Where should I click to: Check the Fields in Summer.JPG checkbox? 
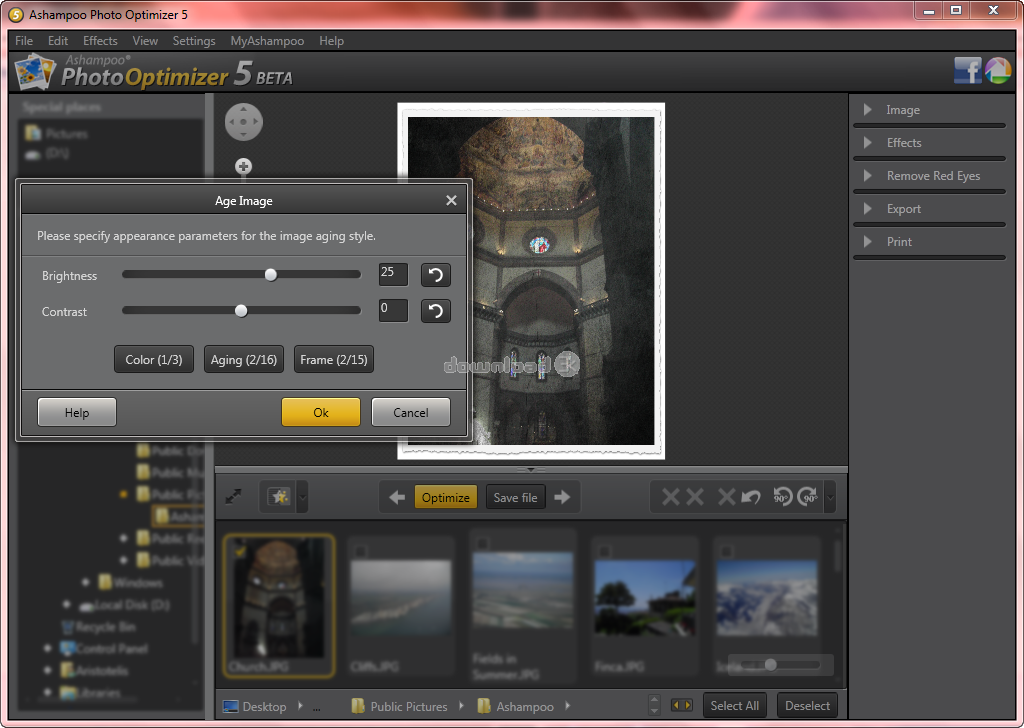[482, 543]
